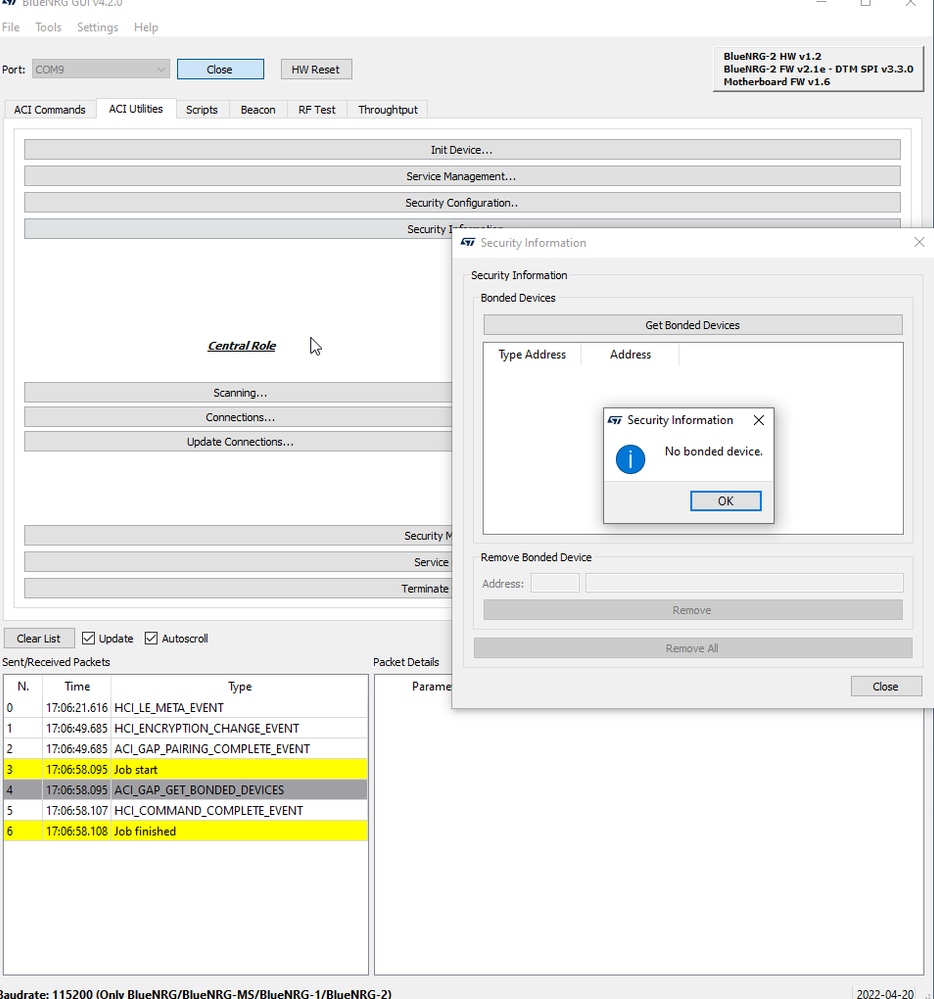The height and width of the screenshot is (999, 934).
Task: Click the N. column header in packets list
Action: 23,687
